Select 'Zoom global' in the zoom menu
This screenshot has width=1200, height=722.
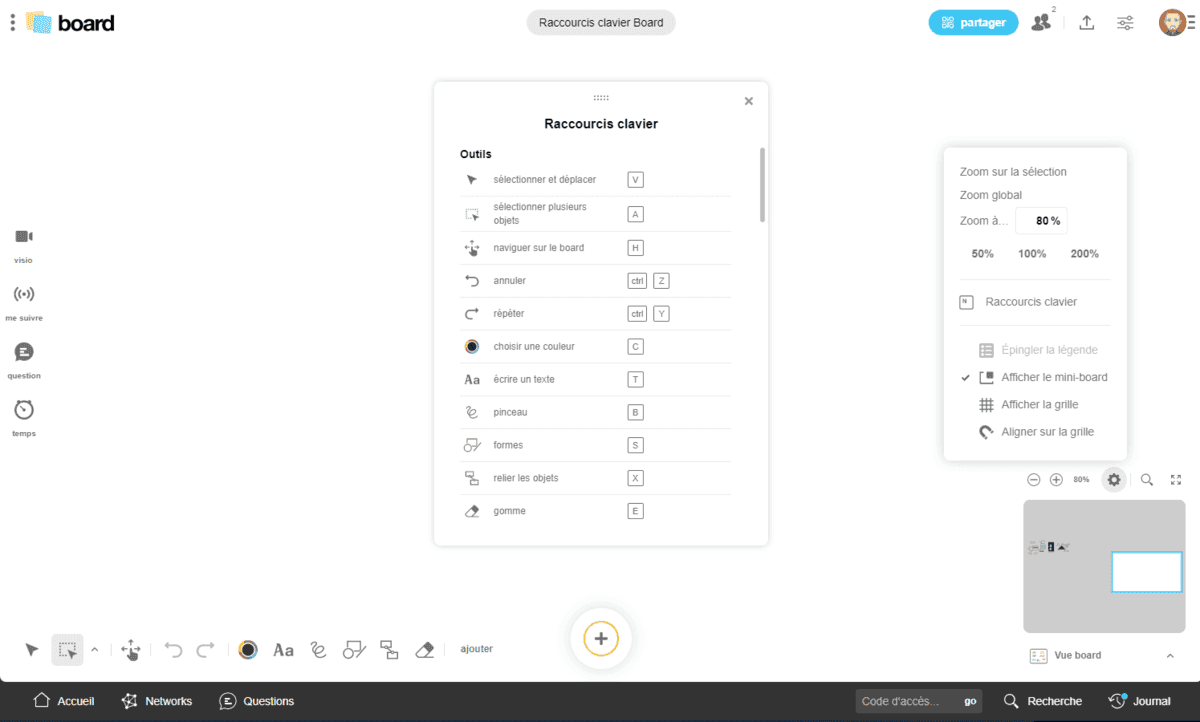pyautogui.click(x=991, y=195)
